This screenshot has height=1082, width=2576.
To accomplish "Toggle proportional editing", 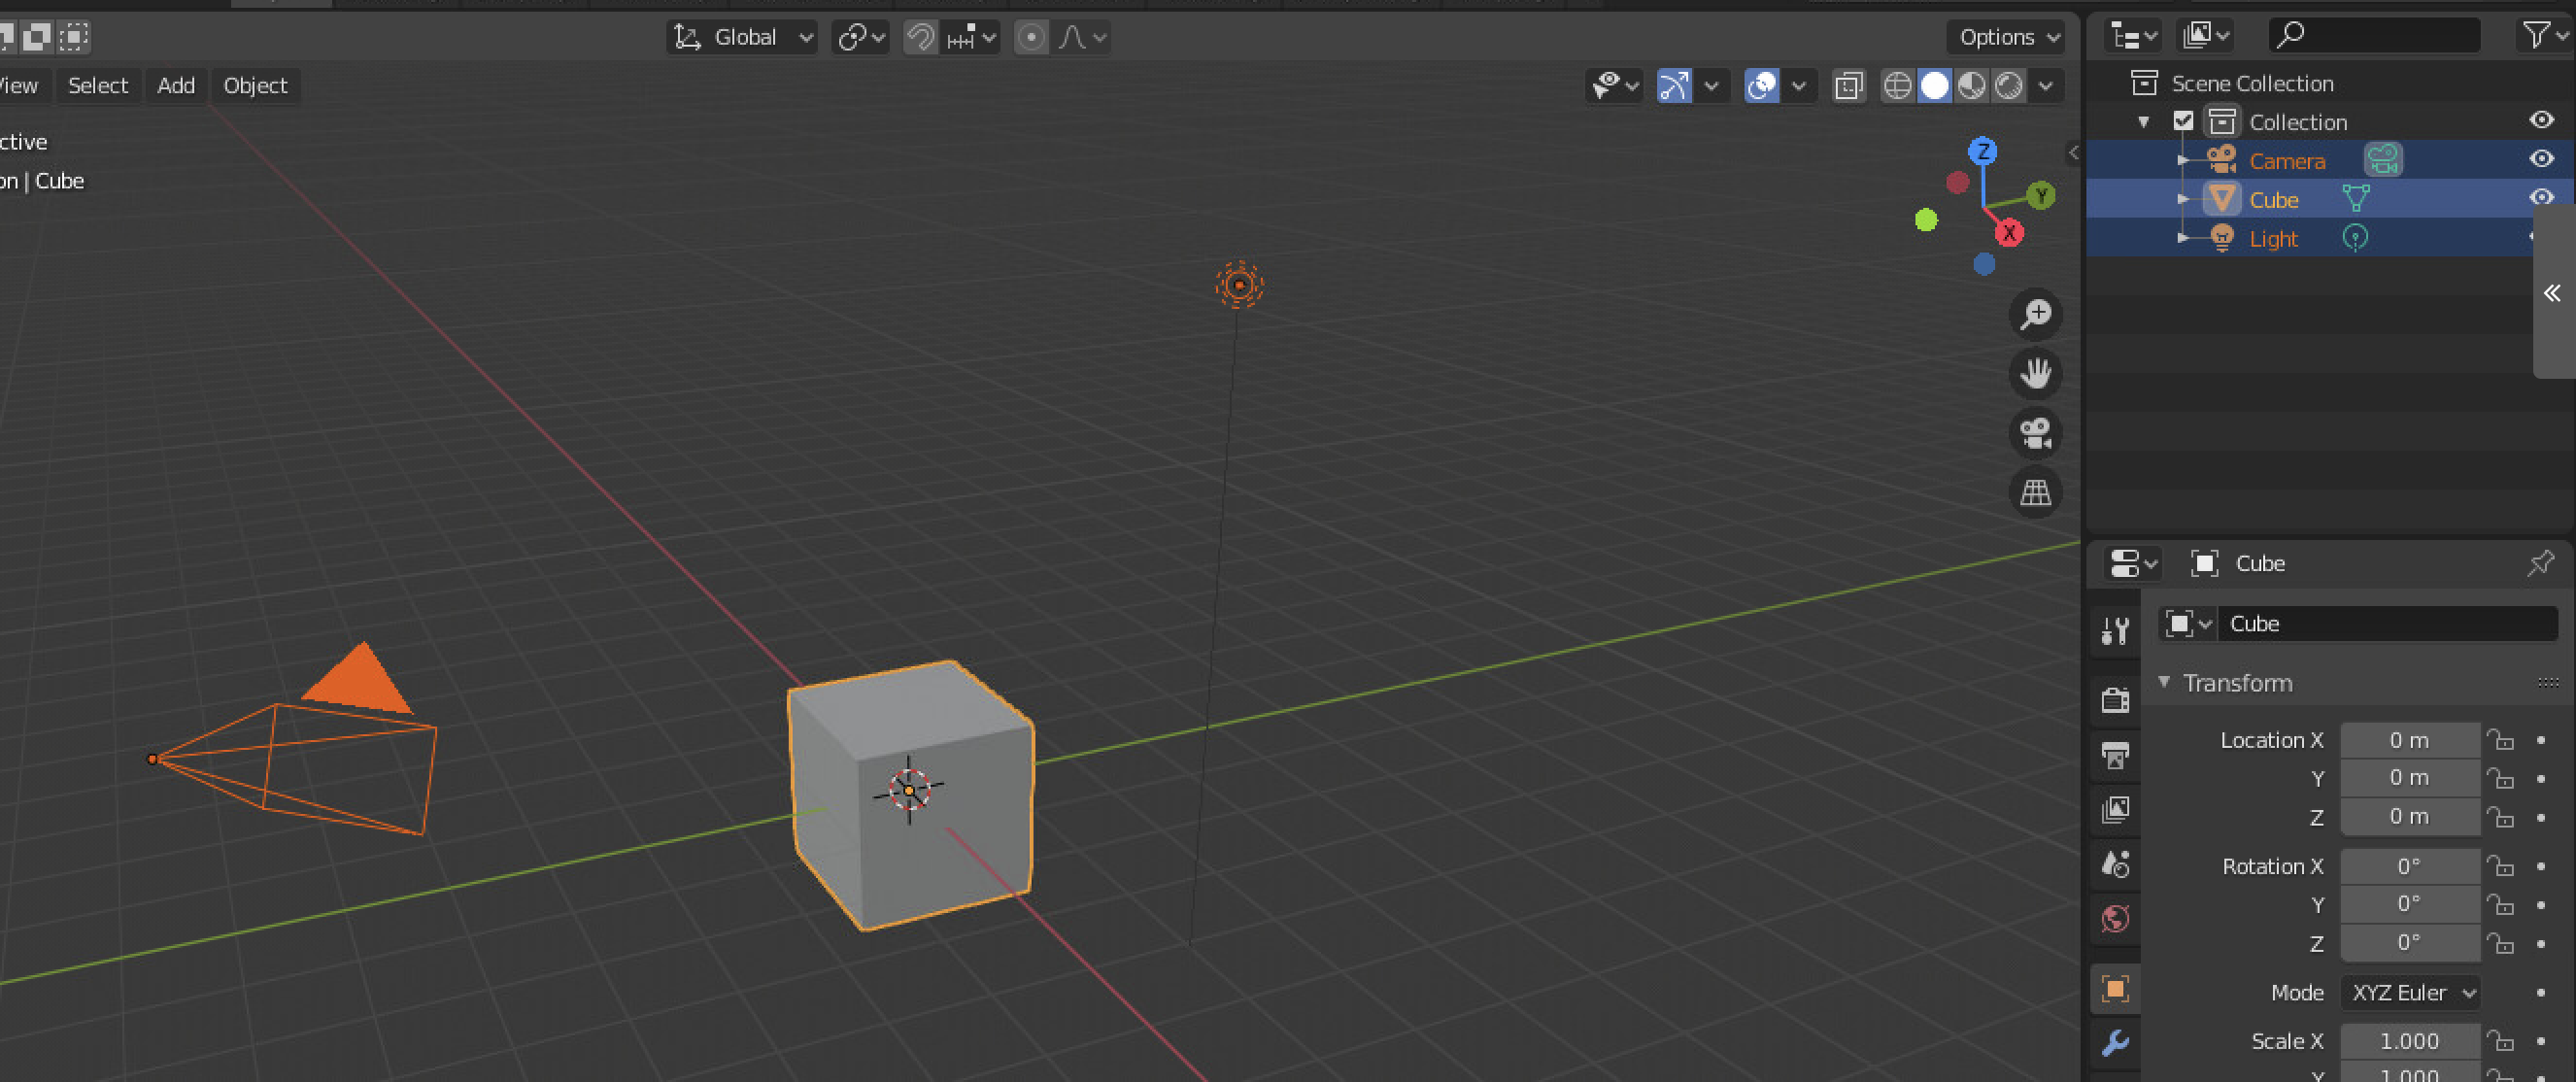I will point(1031,38).
